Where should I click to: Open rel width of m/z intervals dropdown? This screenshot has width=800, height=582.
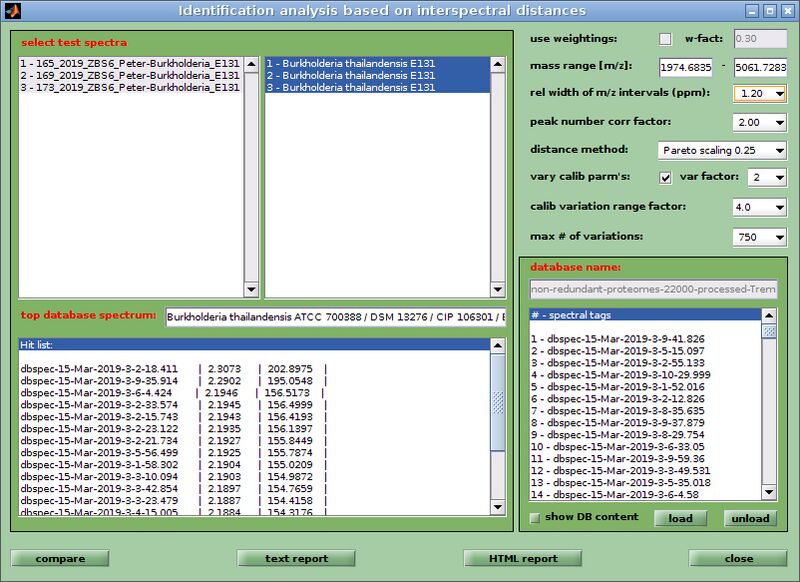pos(760,94)
